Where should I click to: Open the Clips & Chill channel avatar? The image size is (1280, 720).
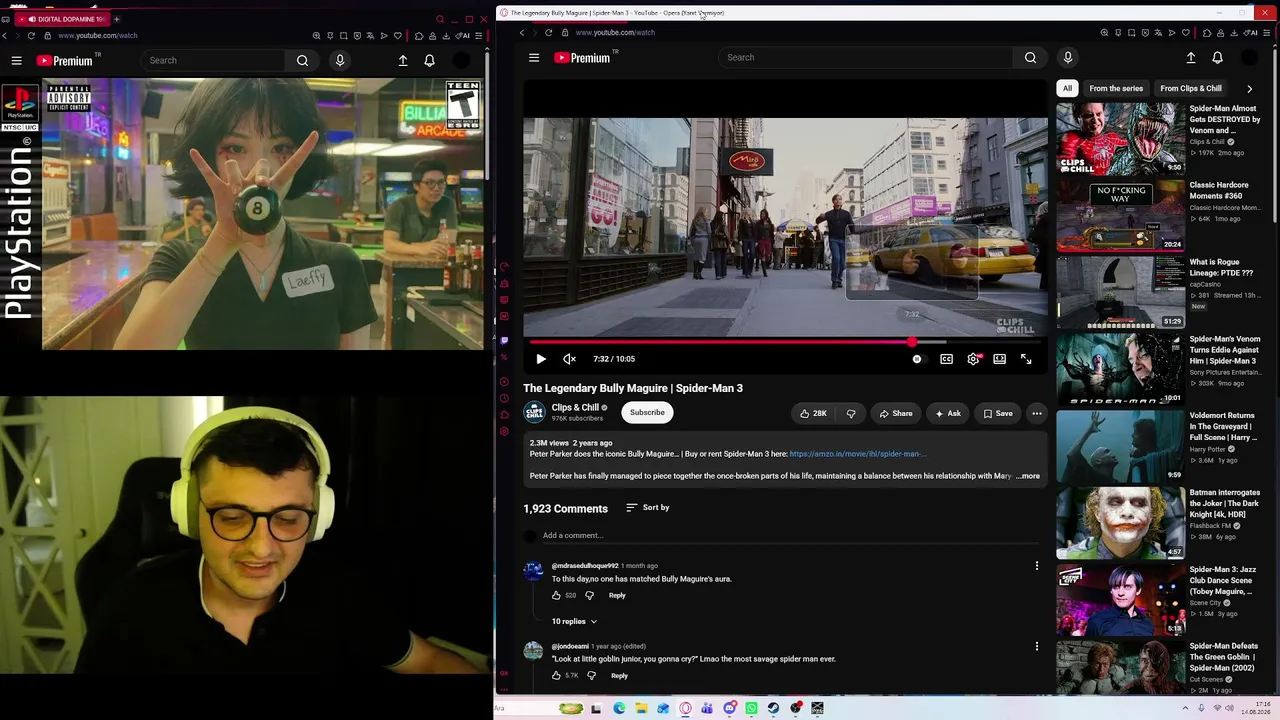(x=534, y=412)
